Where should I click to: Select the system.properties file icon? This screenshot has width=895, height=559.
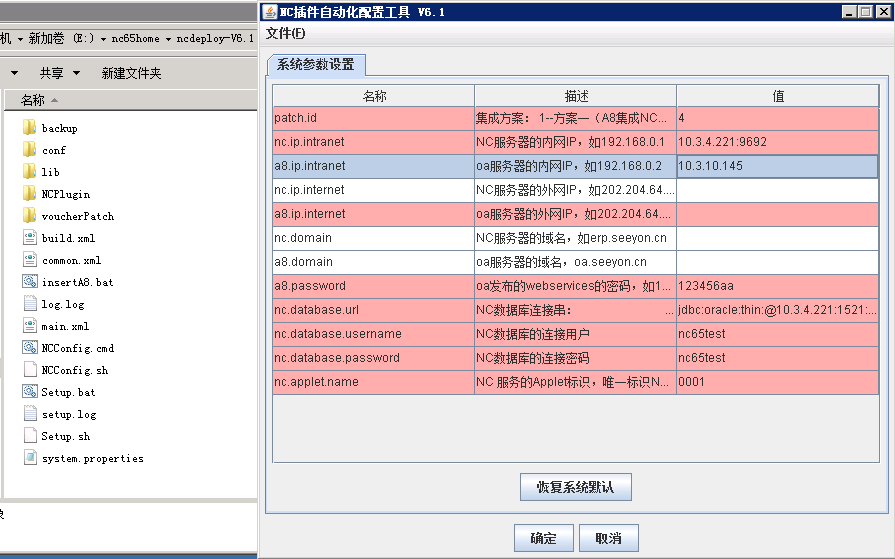(x=30, y=457)
